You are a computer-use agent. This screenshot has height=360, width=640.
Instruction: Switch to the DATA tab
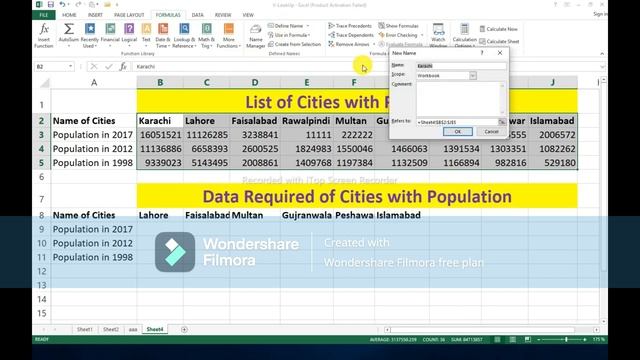(x=198, y=15)
